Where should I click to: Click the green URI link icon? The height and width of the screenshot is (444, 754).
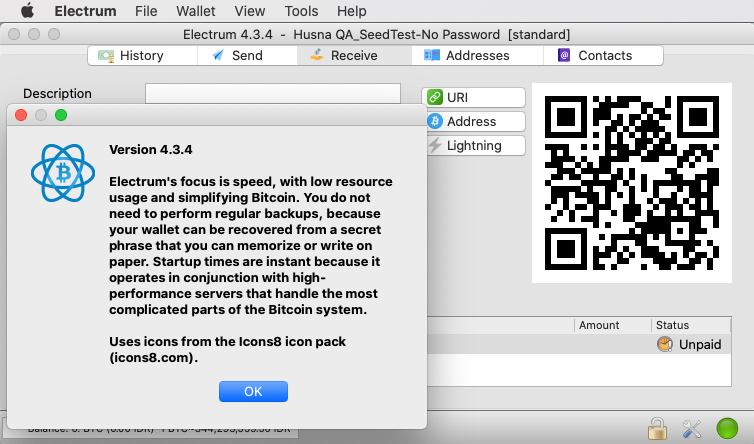[x=435, y=97]
